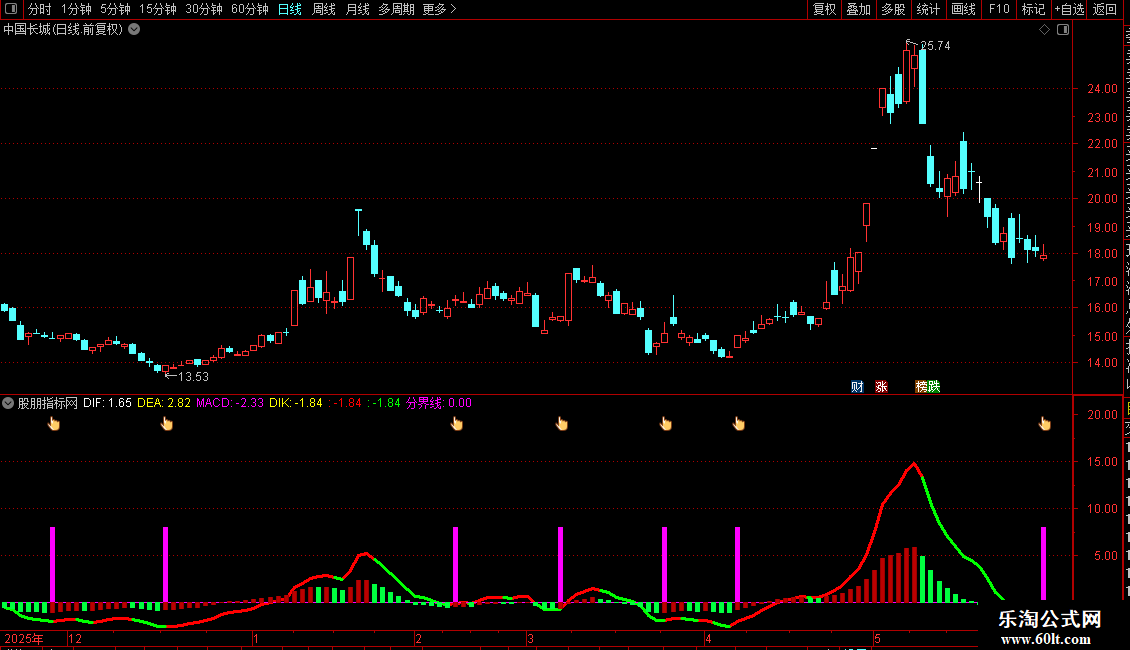Click the month 3 marker on time axis

click(x=530, y=638)
